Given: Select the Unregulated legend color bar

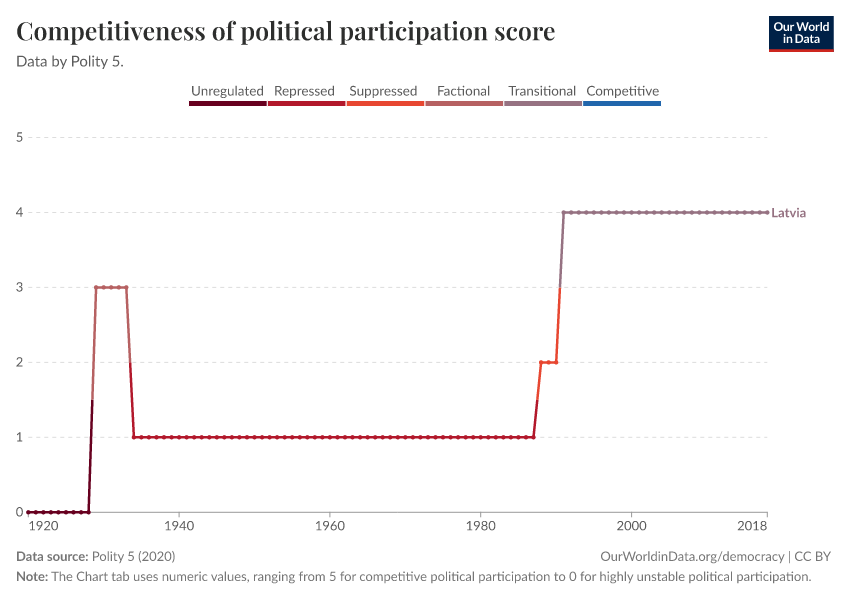Looking at the screenshot, I should pos(228,103).
